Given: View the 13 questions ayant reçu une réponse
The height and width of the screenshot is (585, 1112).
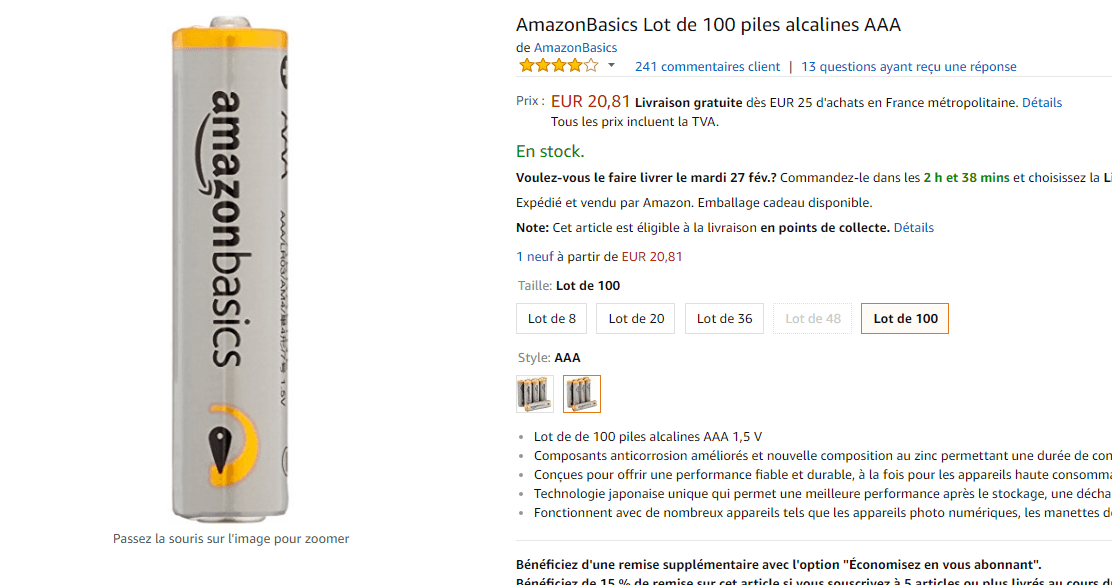Looking at the screenshot, I should (909, 66).
